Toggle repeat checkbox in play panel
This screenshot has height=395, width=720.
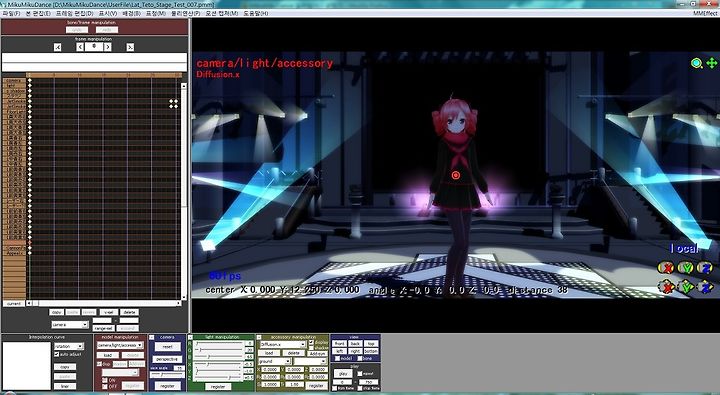360,373
